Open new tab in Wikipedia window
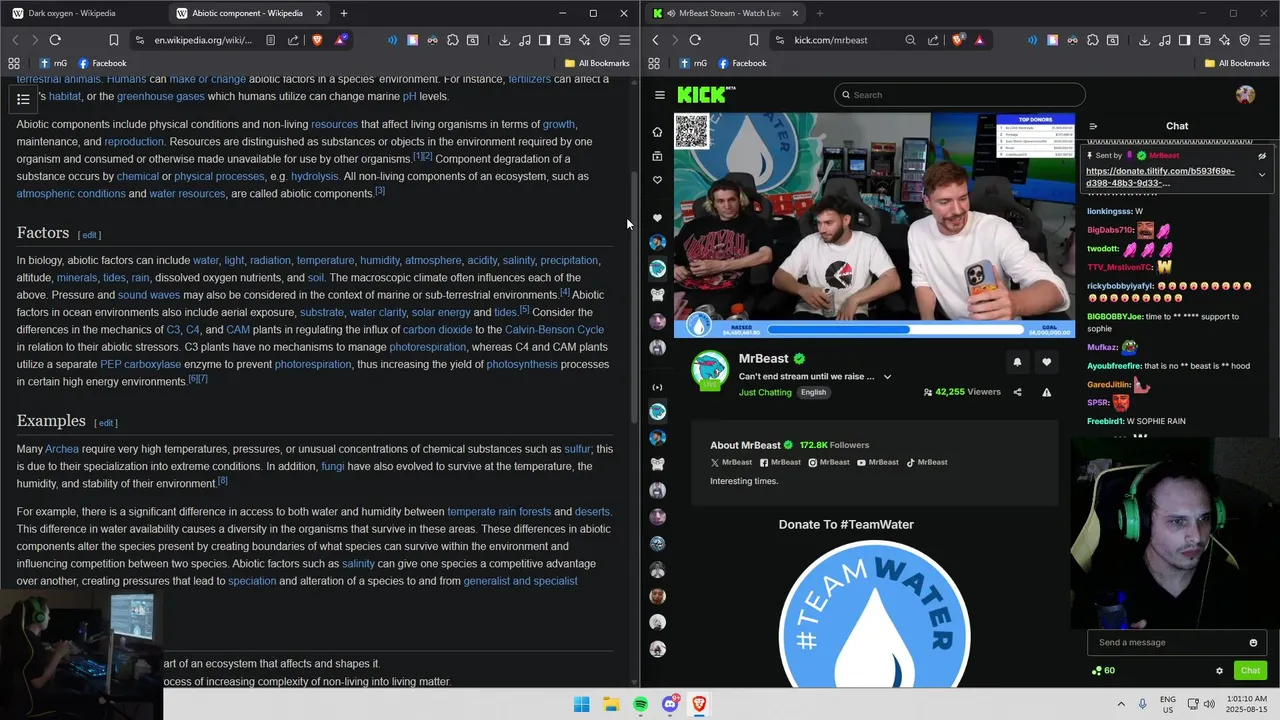This screenshot has height=720, width=1280. pyautogui.click(x=344, y=13)
